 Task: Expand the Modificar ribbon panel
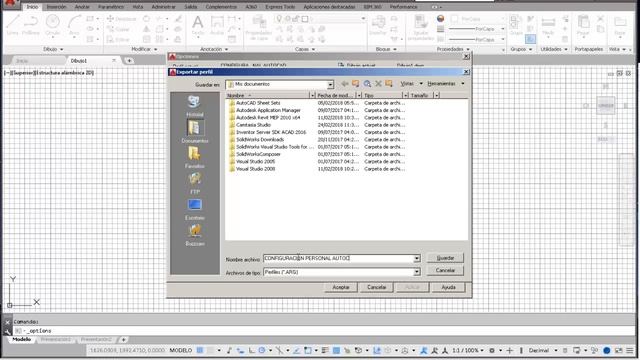pos(144,49)
